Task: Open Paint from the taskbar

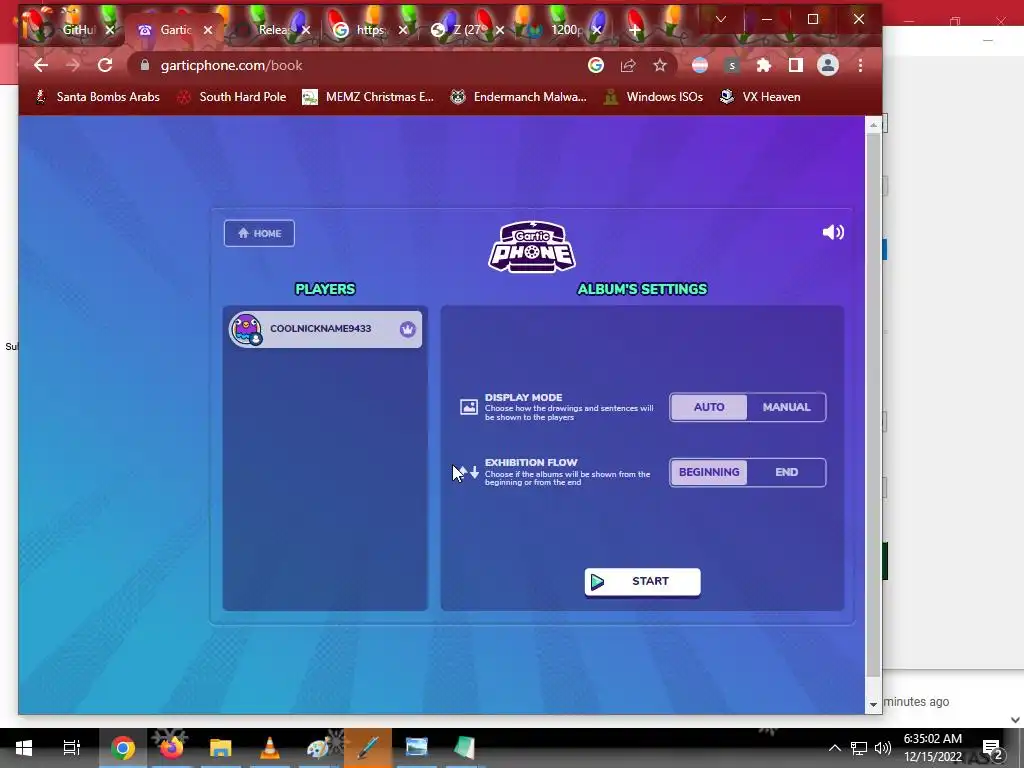Action: click(x=319, y=748)
